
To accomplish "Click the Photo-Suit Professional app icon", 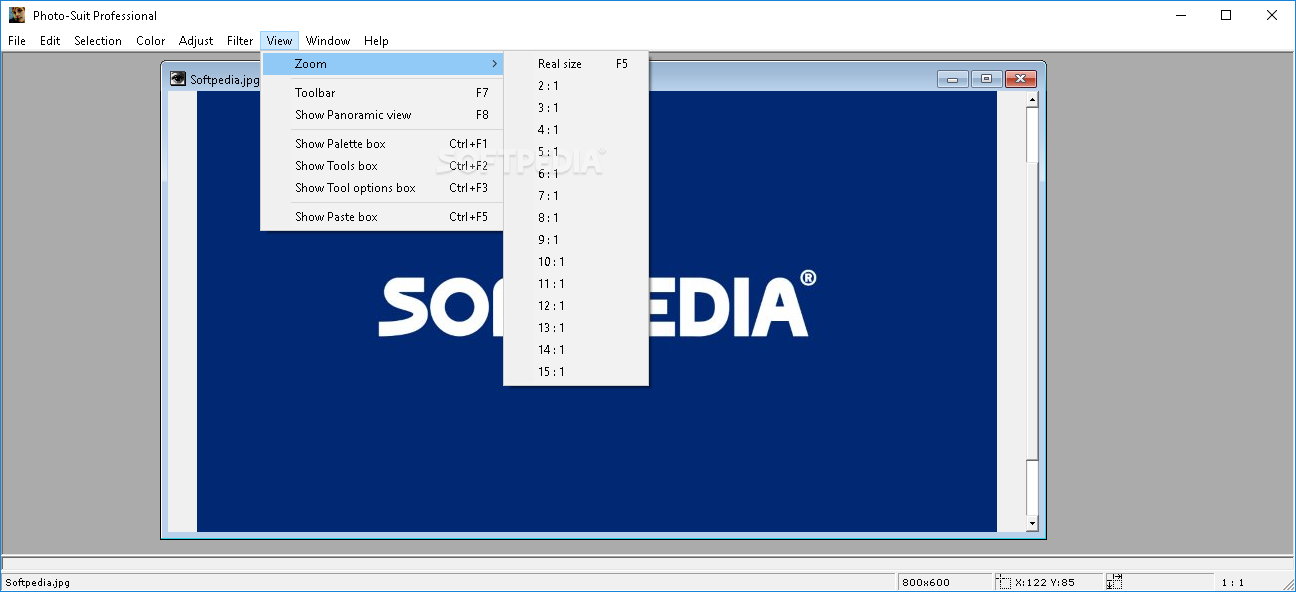I will (x=17, y=15).
